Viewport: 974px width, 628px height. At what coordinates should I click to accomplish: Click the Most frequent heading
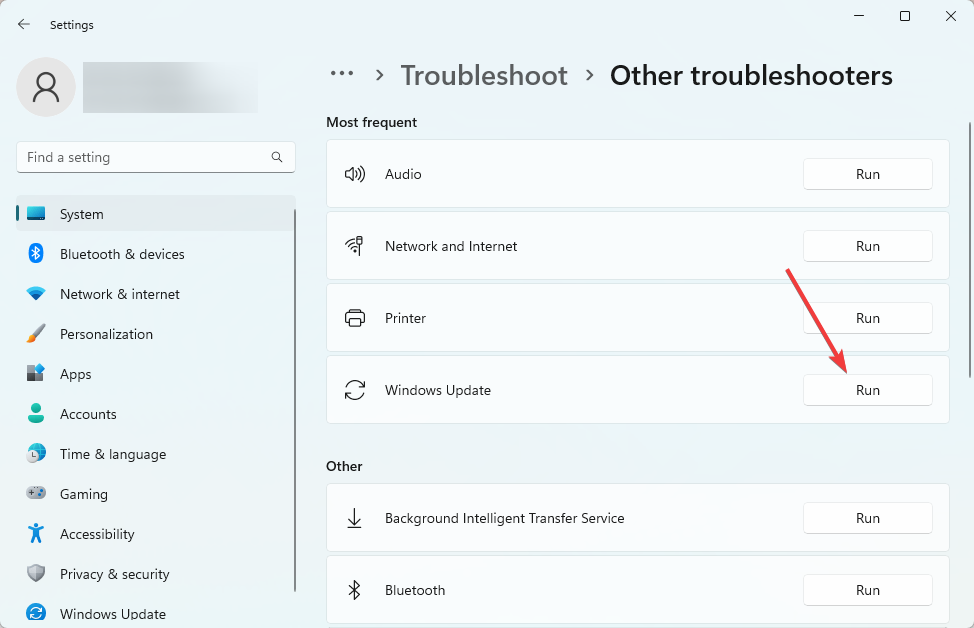pos(371,122)
